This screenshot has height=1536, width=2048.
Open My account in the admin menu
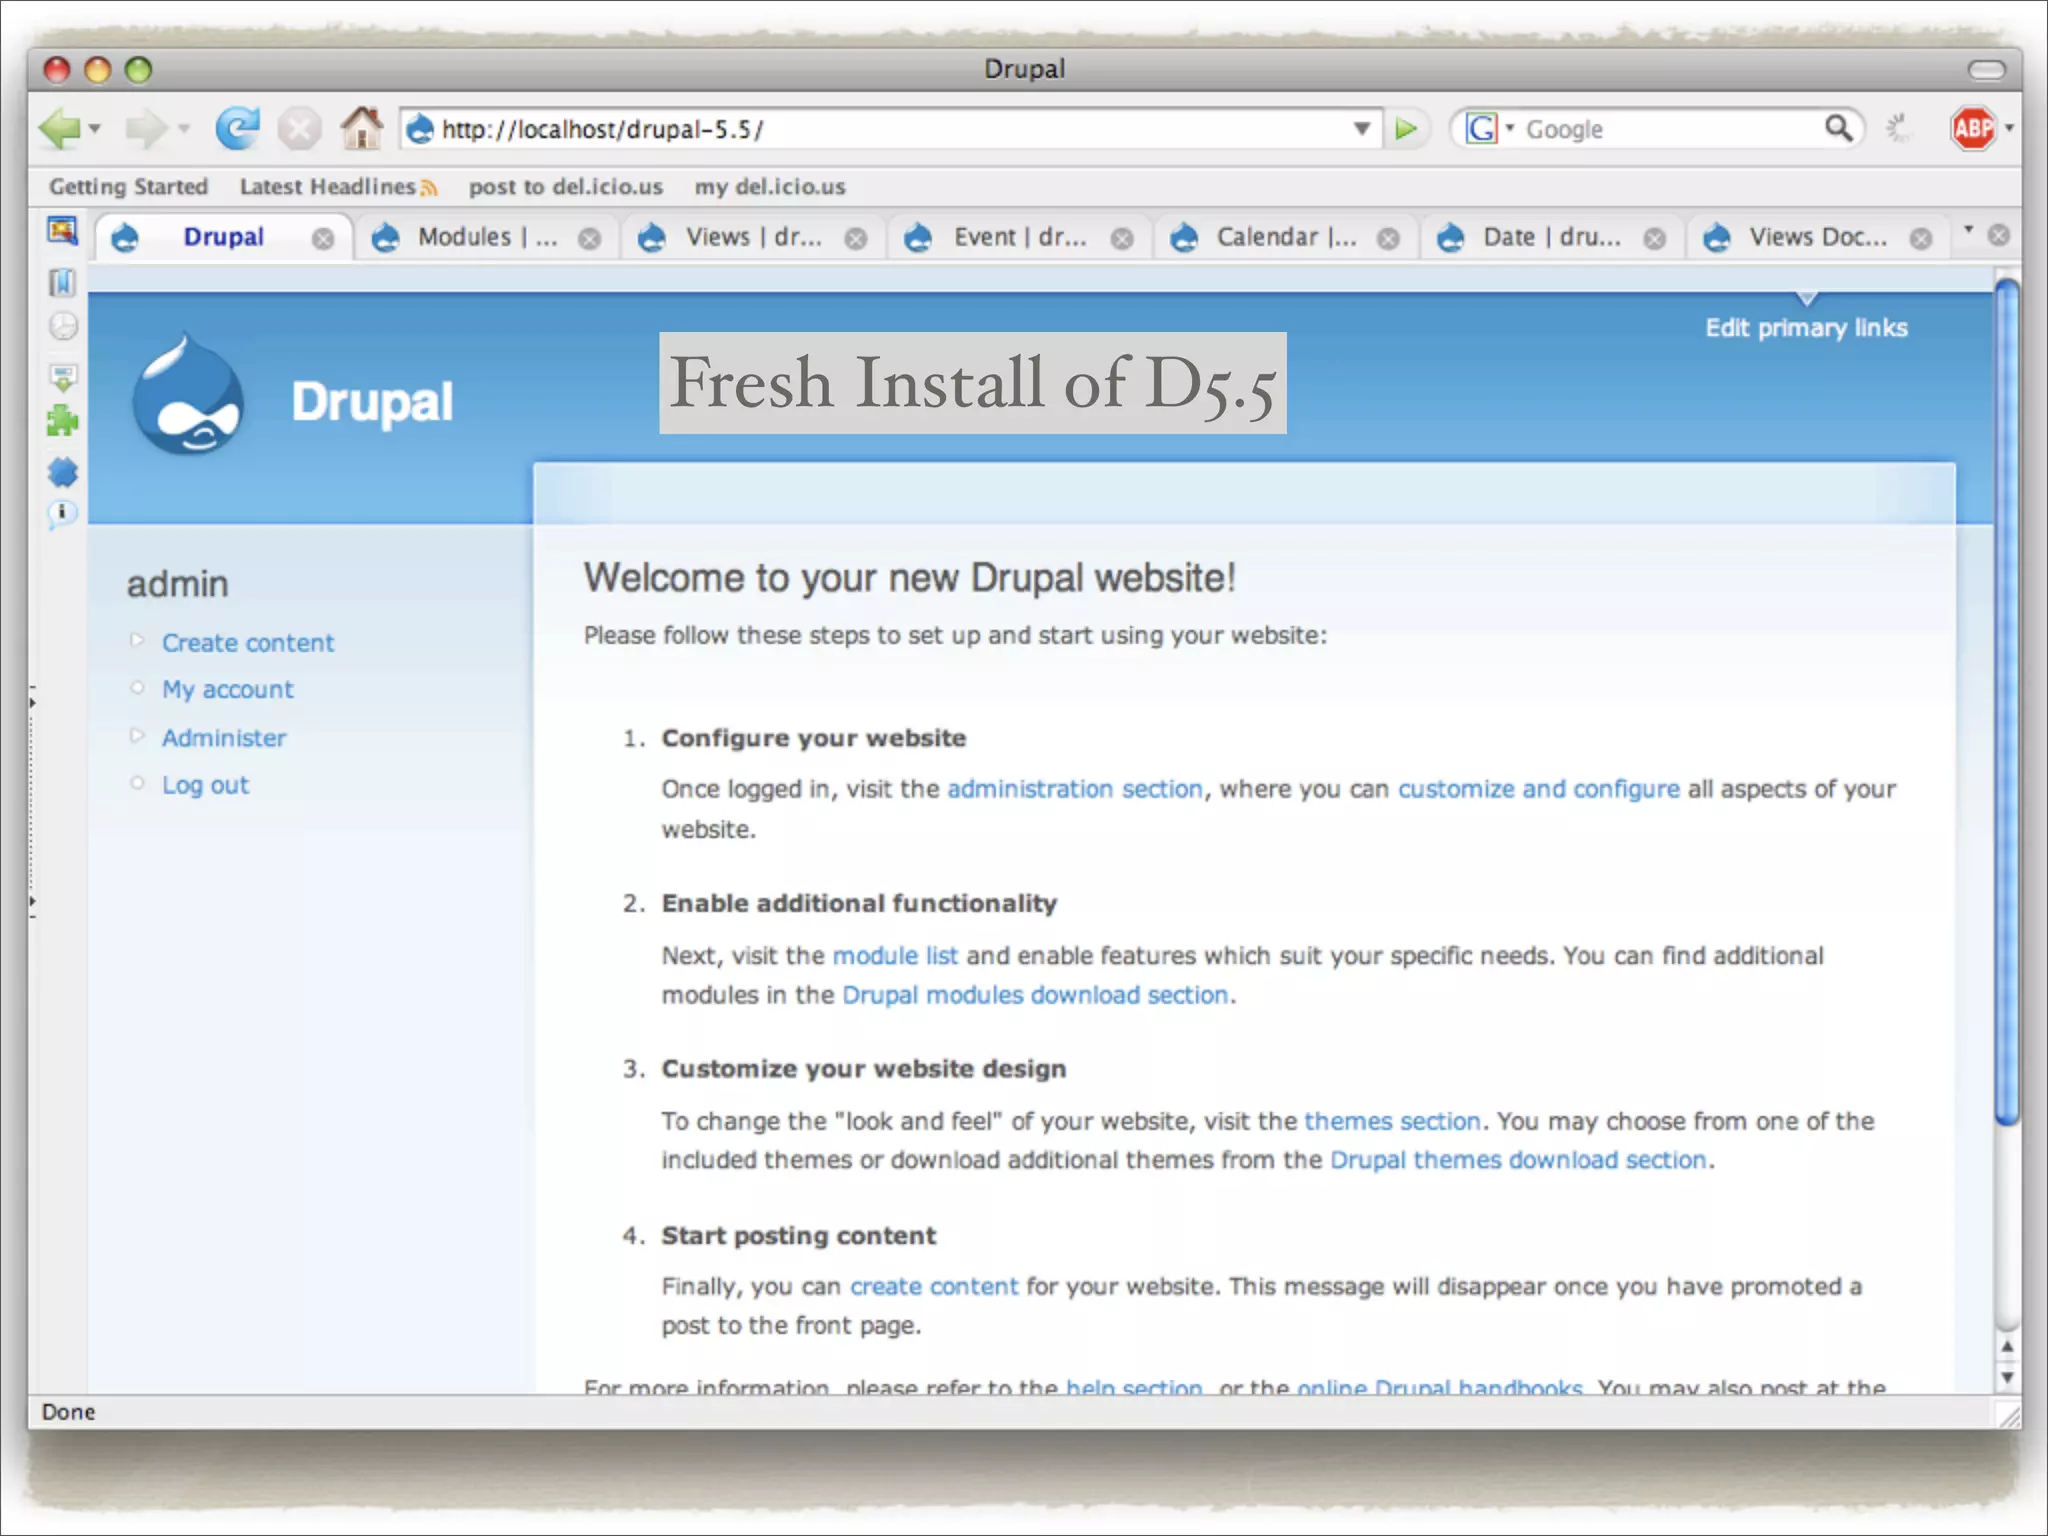coord(228,690)
